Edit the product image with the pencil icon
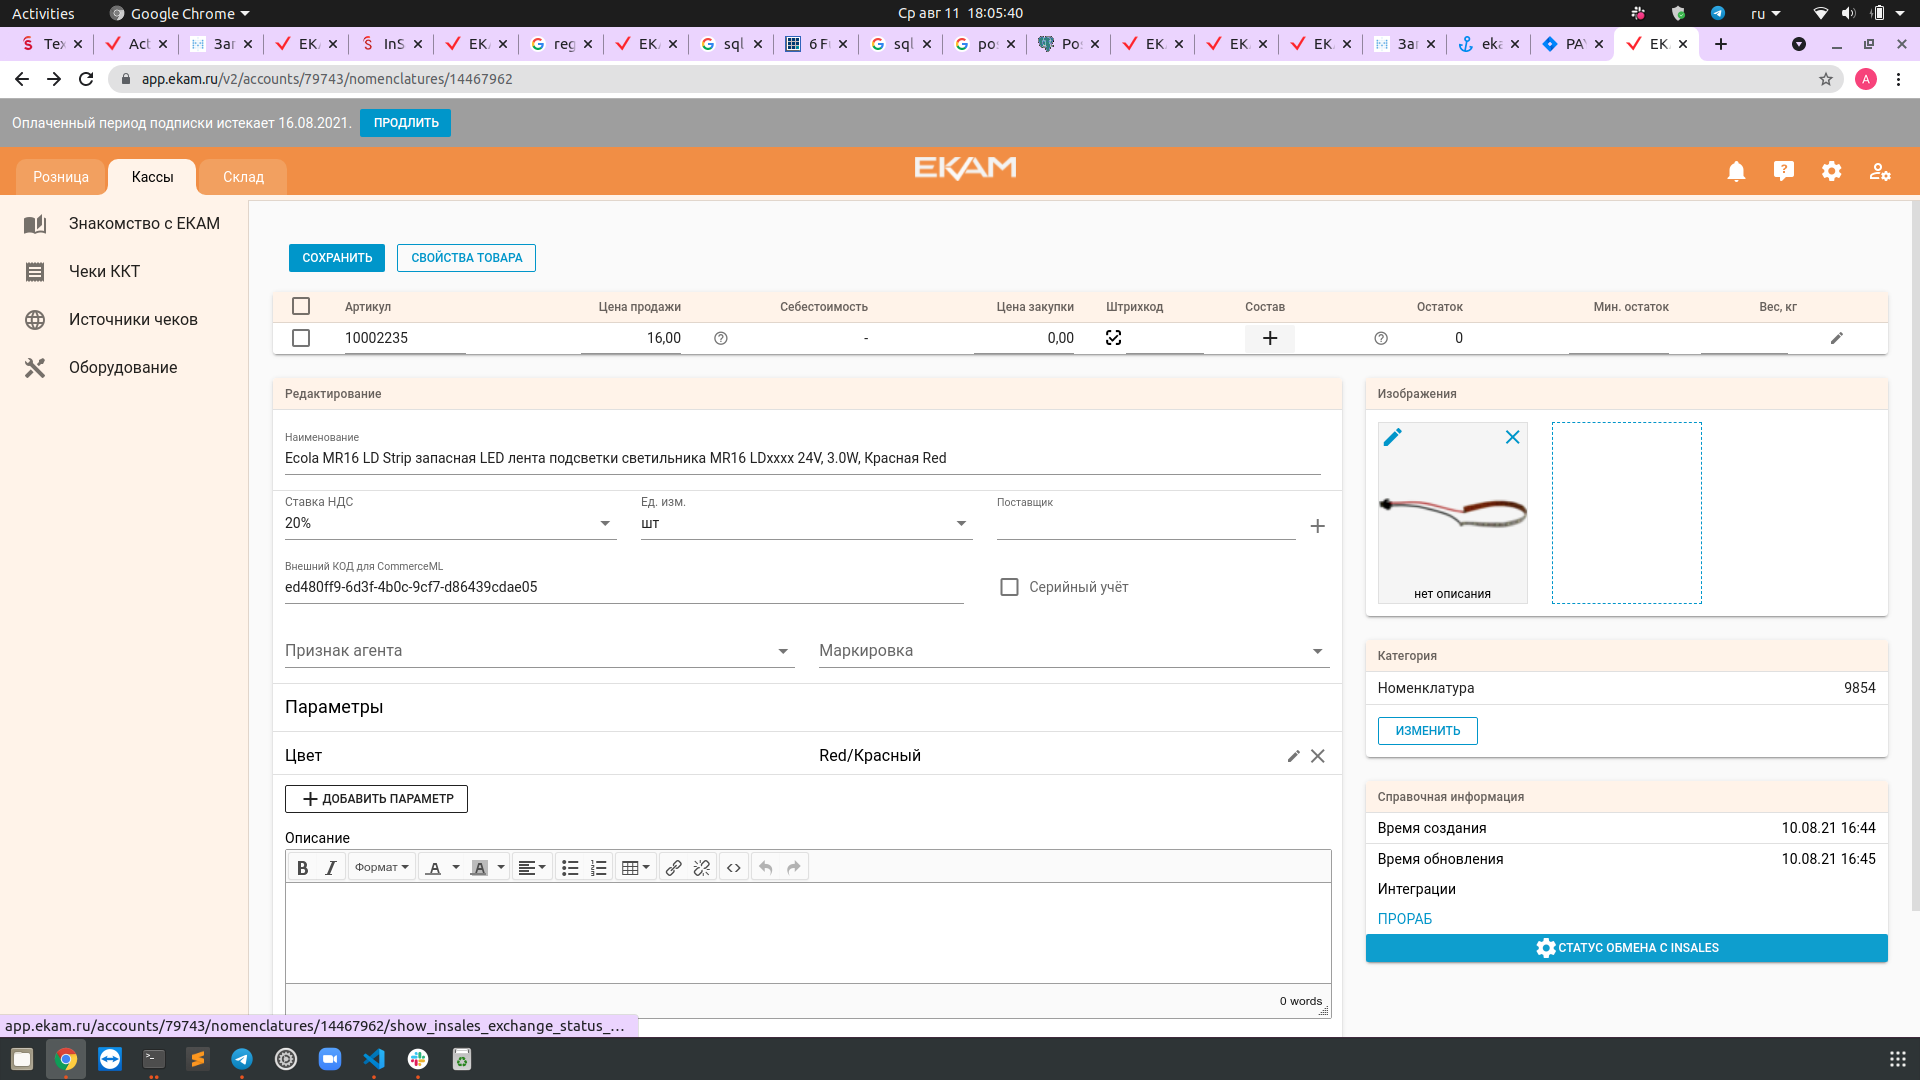The width and height of the screenshot is (1920, 1080). coord(1392,437)
